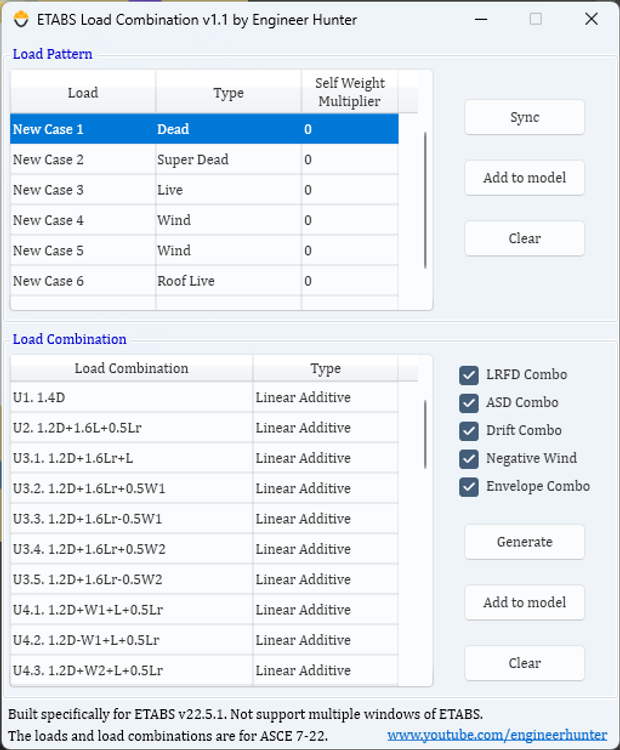
Task: Uncheck the Negative Wind checkbox
Action: pos(469,459)
